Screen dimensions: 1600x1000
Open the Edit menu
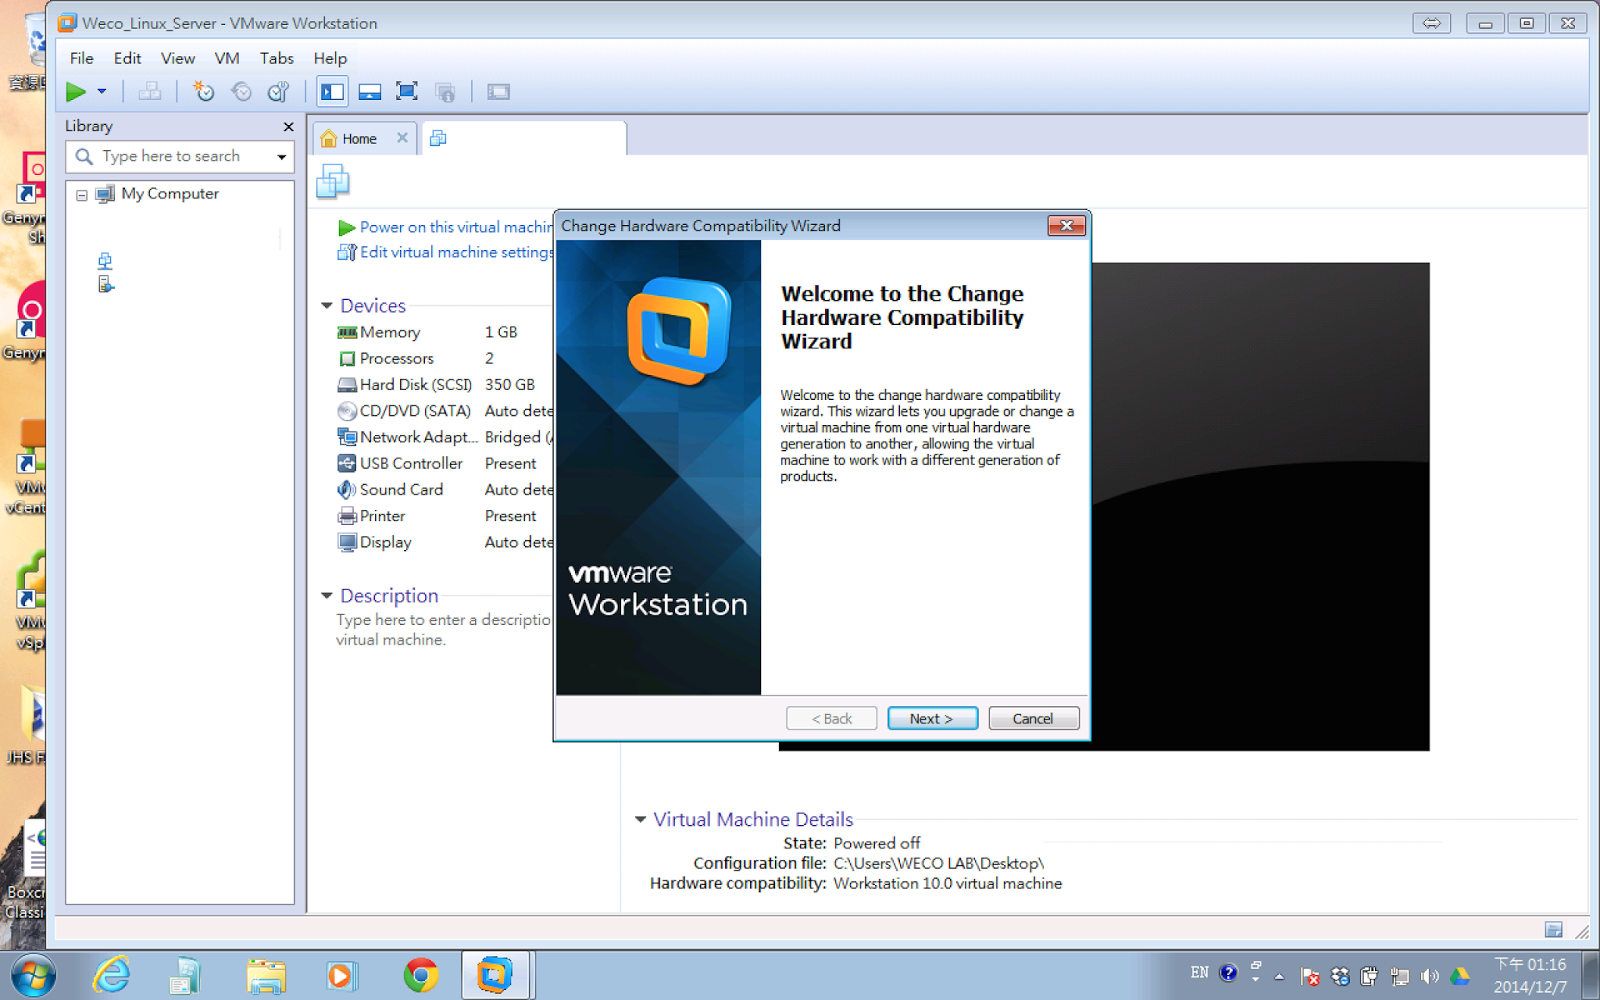127,58
